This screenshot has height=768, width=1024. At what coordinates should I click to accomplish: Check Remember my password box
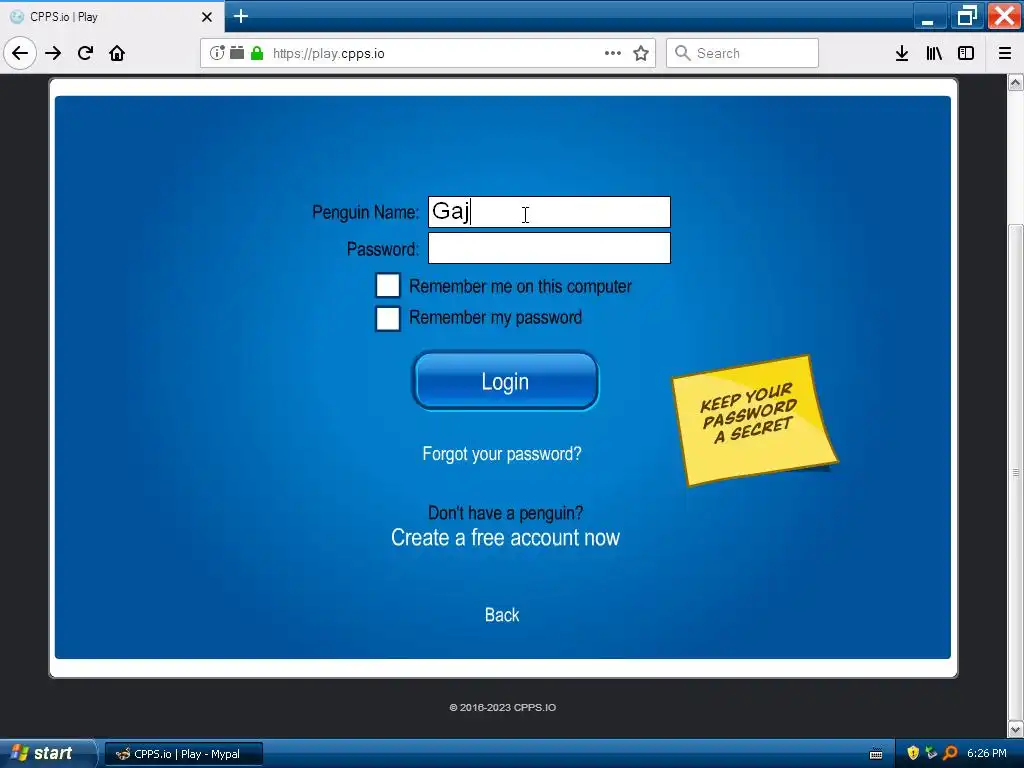tap(388, 319)
